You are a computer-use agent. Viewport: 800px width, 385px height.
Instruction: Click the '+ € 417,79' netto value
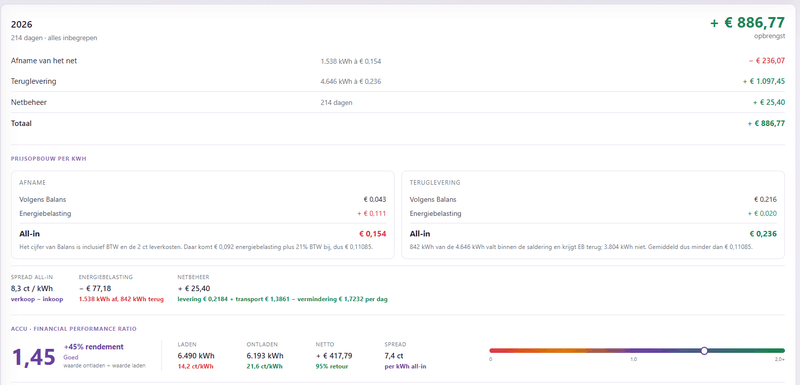pos(334,355)
